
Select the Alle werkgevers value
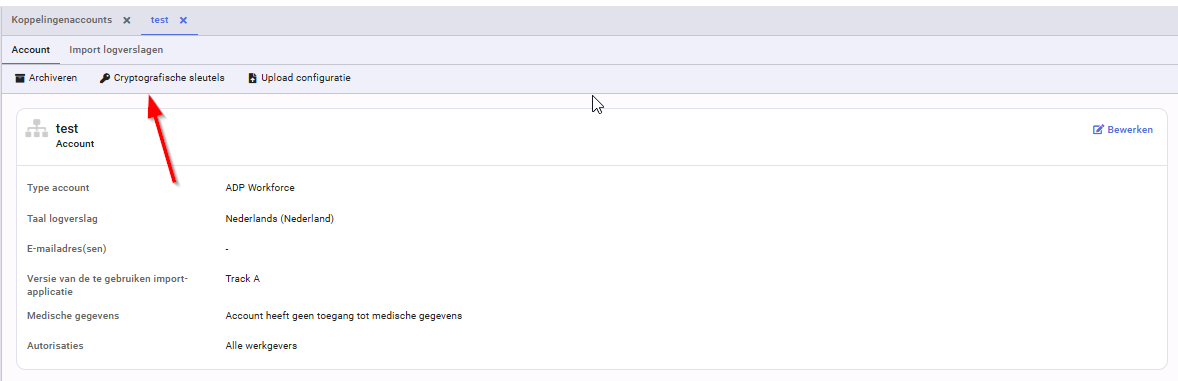(x=261, y=346)
